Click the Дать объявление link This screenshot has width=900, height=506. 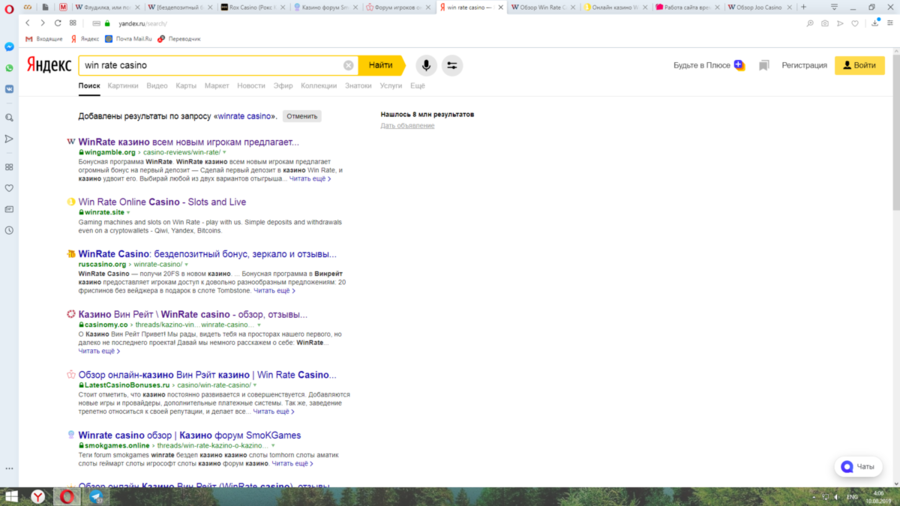click(x=407, y=126)
